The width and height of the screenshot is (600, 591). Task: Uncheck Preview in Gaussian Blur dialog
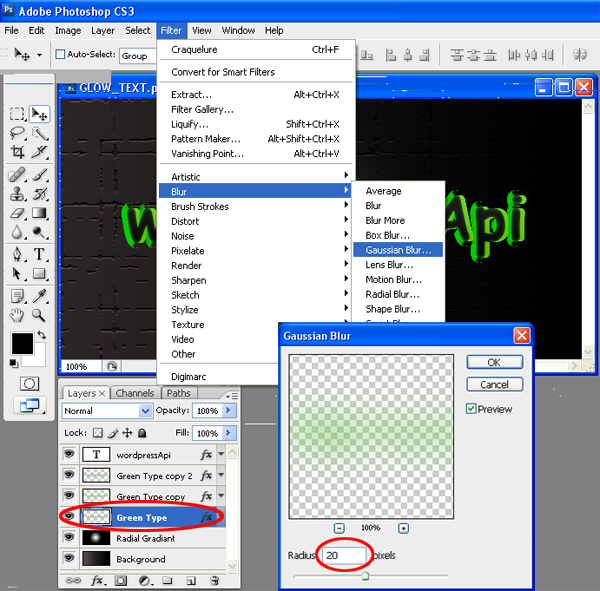coord(471,409)
